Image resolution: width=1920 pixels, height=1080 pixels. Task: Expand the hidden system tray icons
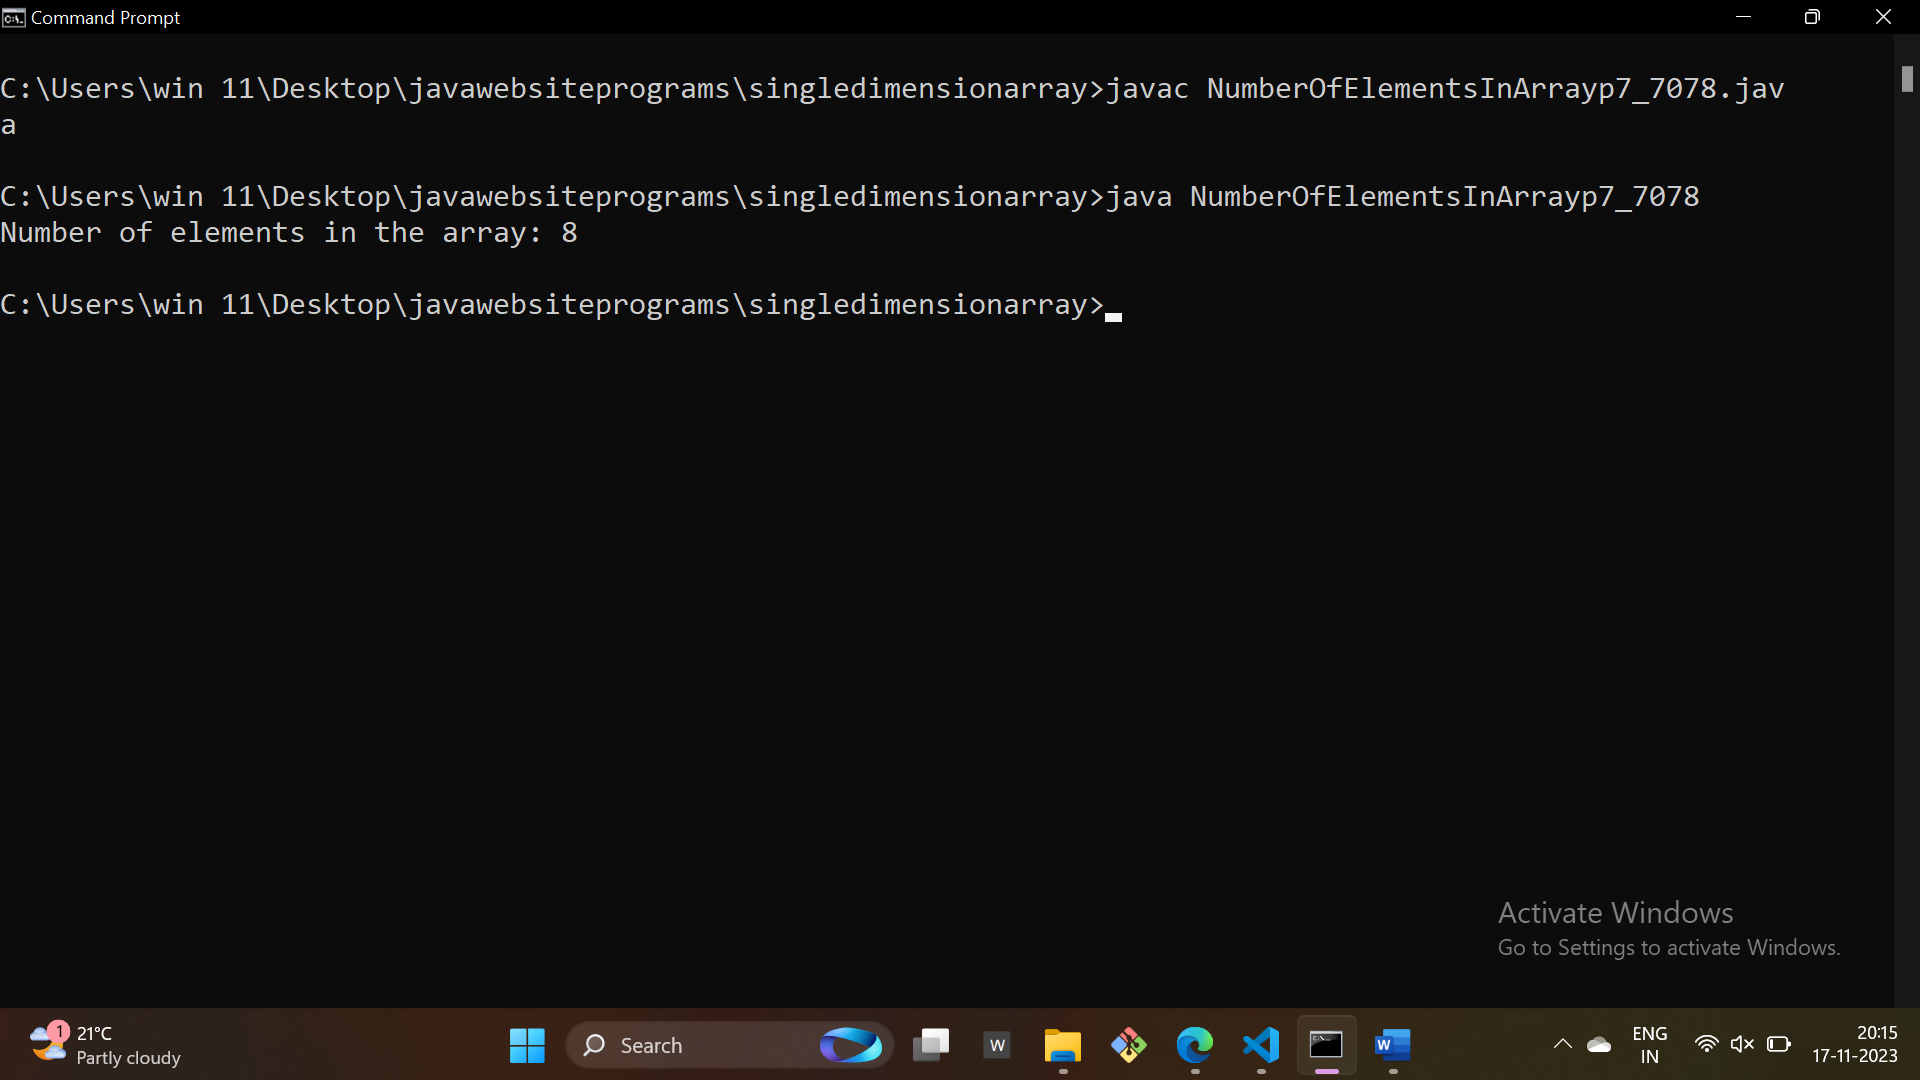point(1562,1045)
